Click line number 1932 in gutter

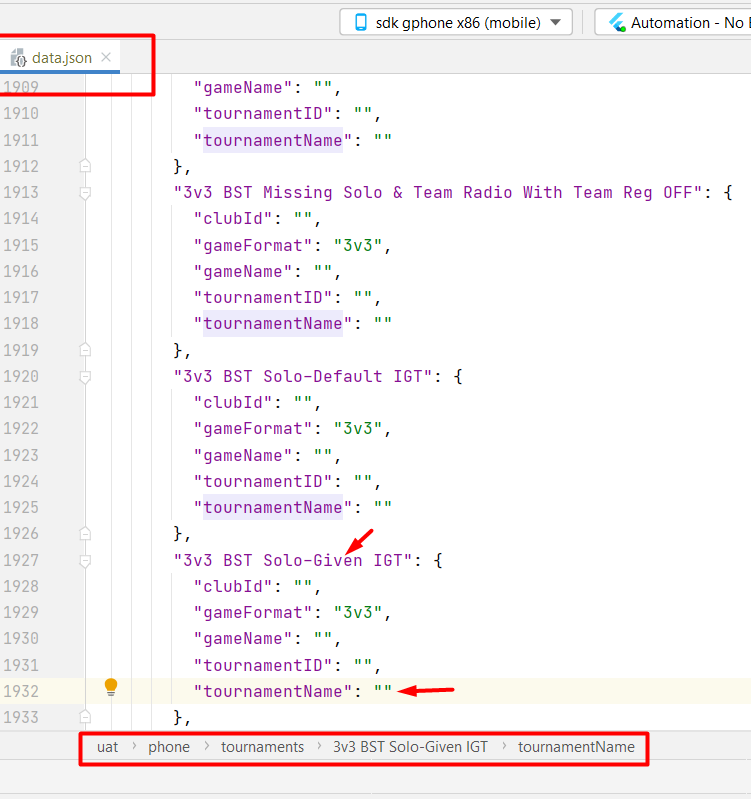(x=21, y=691)
